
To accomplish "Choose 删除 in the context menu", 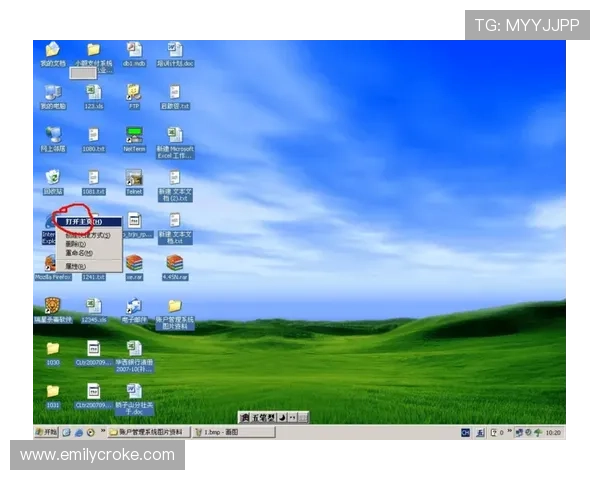I will pos(76,244).
